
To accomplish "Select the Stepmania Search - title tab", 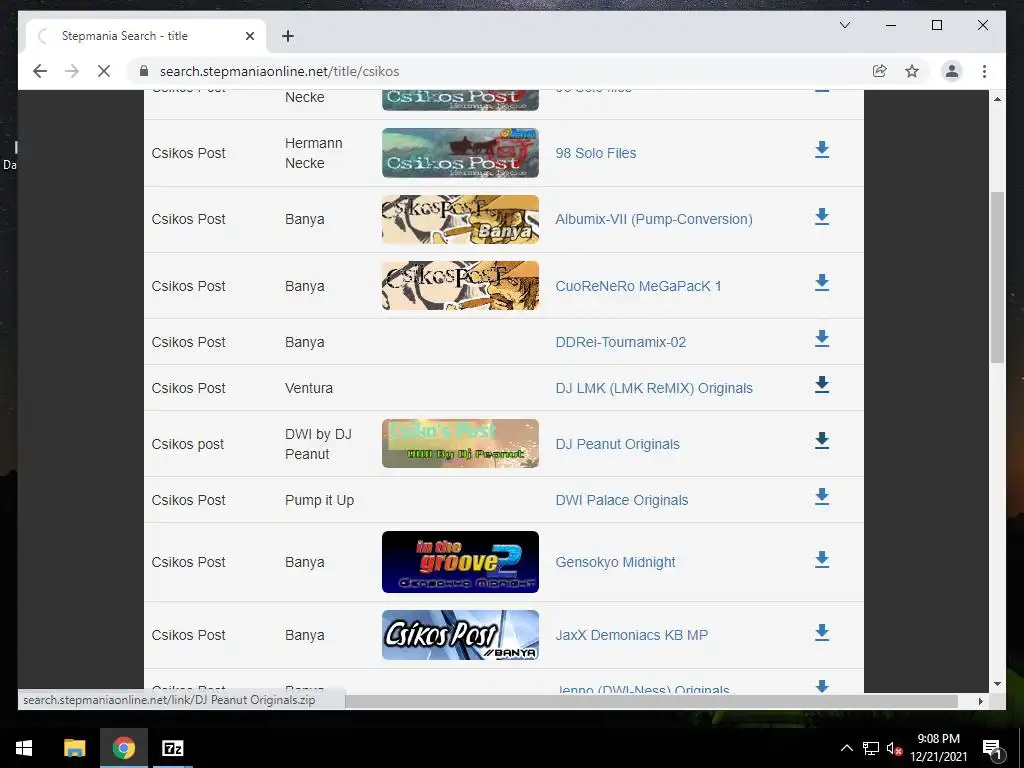I will pos(145,36).
